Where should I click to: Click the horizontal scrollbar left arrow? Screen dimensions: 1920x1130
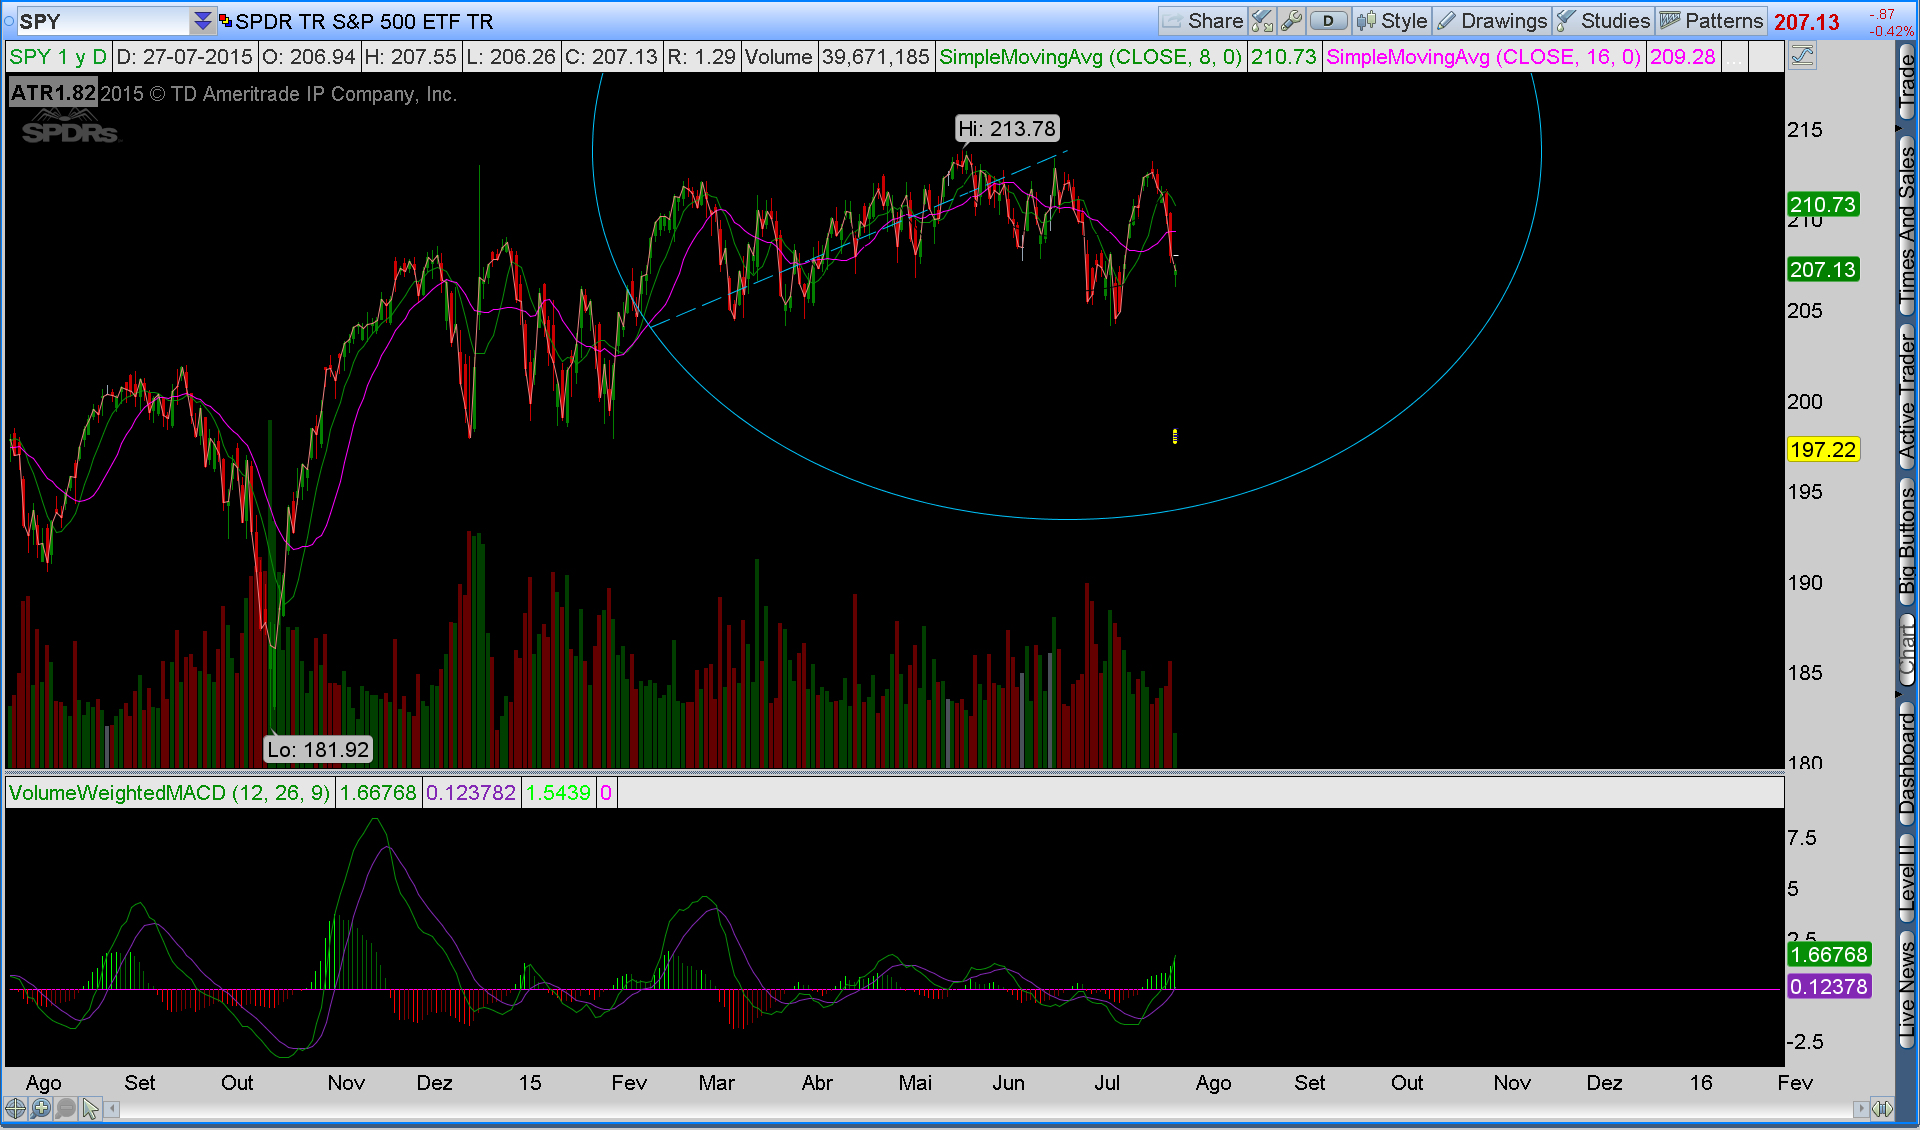113,1108
